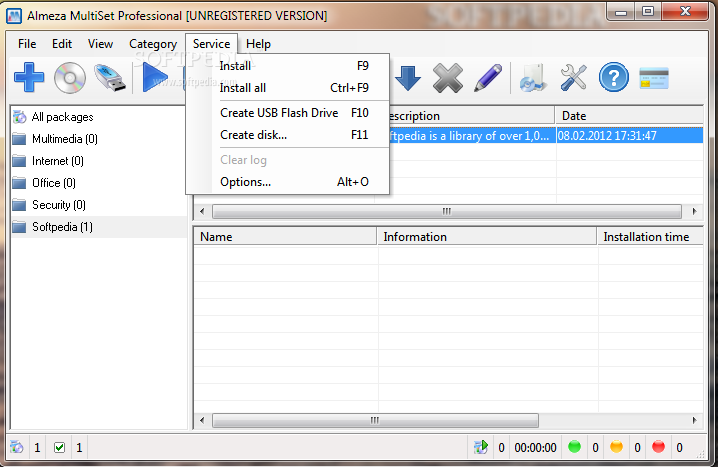Click the blue pencil edit icon

click(488, 78)
